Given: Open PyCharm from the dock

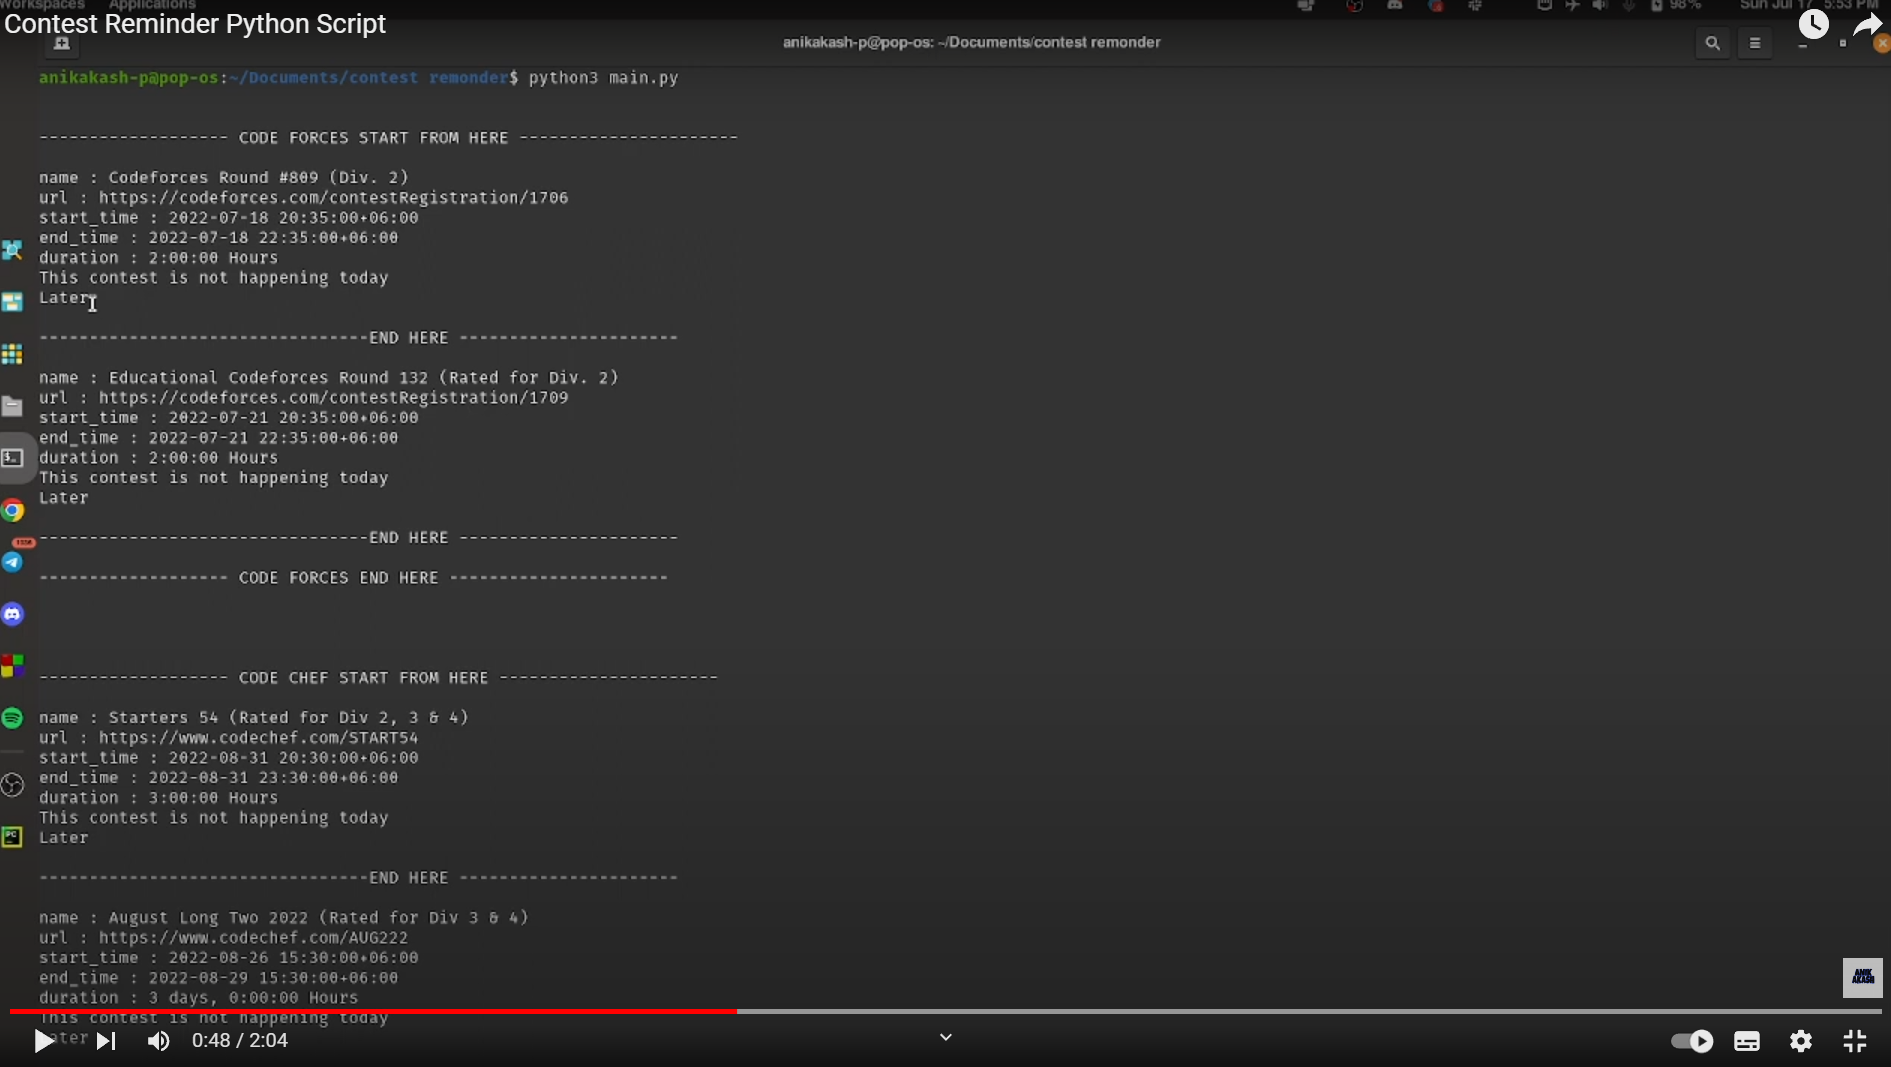Looking at the screenshot, I should tap(12, 837).
